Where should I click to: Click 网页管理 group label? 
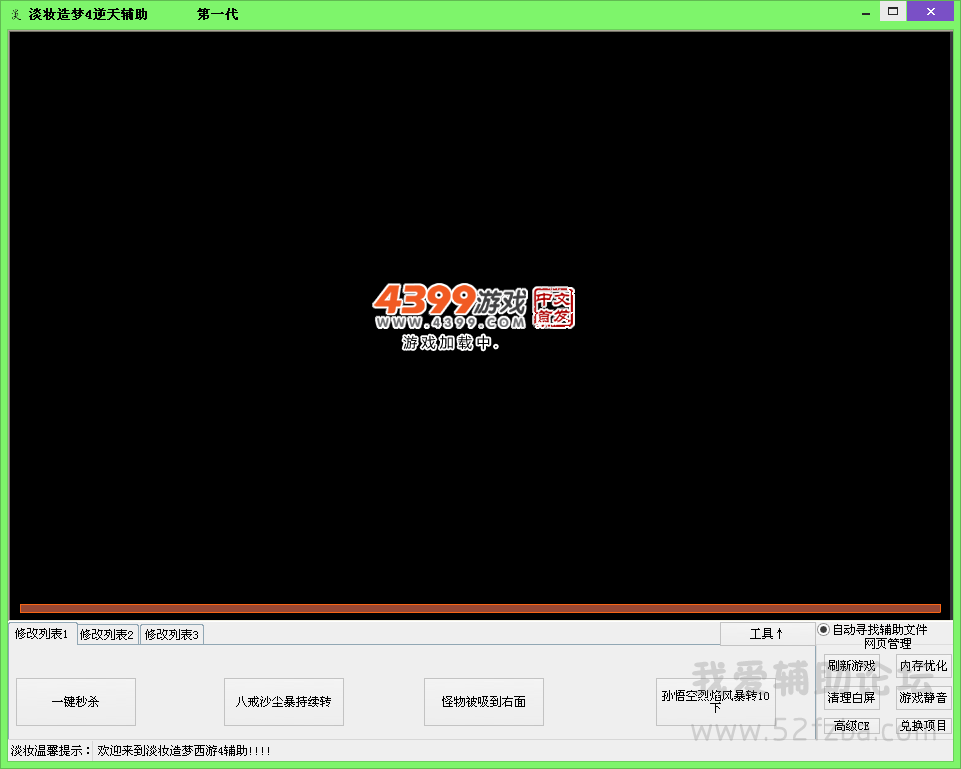pyautogui.click(x=887, y=643)
